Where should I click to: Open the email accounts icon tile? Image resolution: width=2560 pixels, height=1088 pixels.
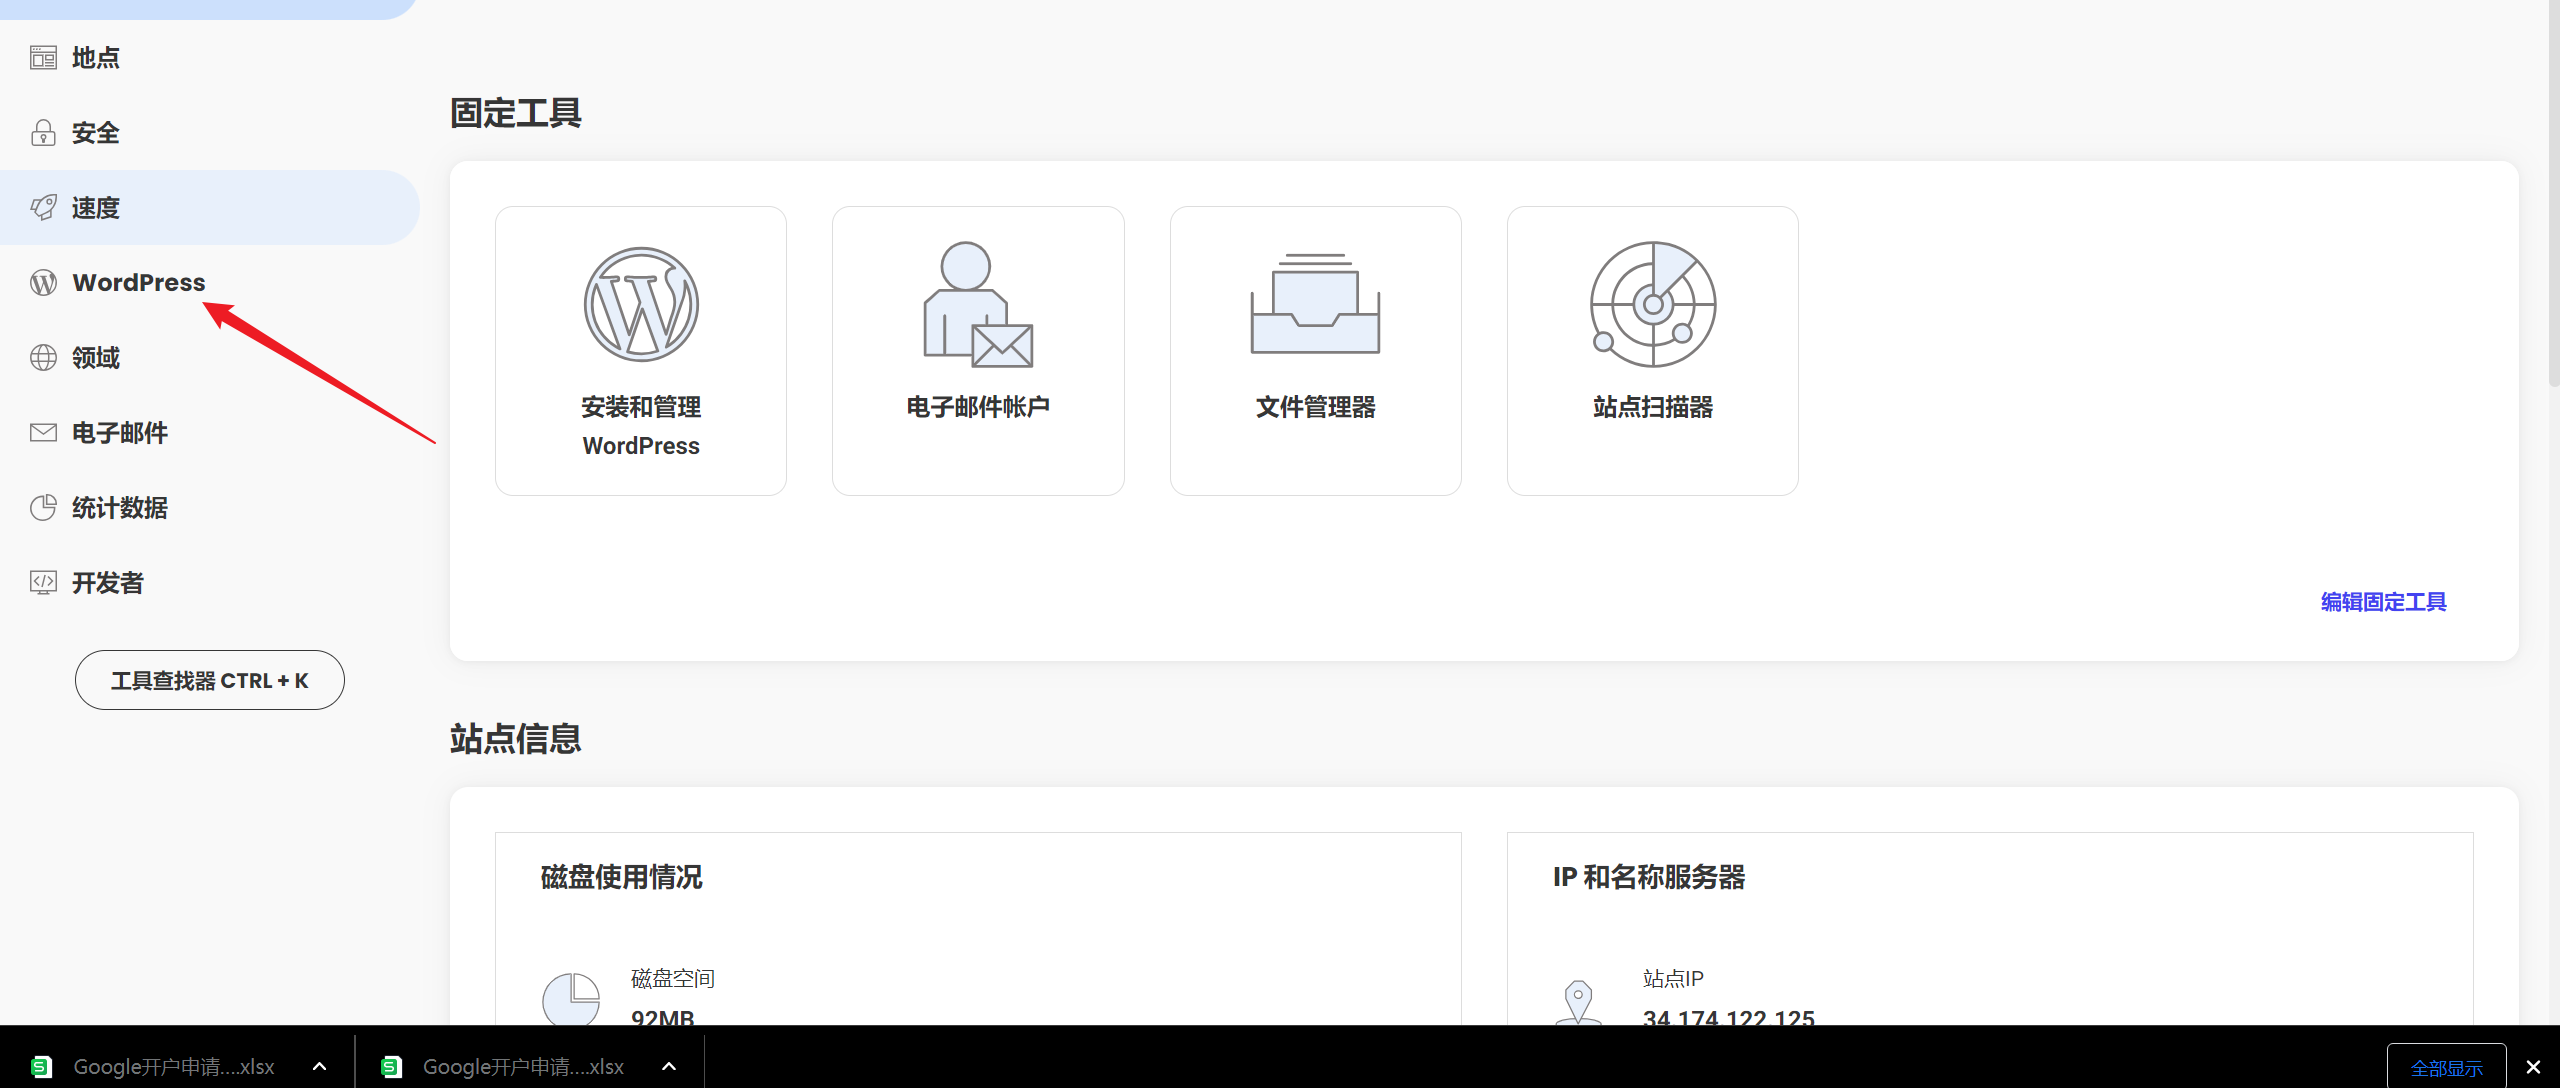click(977, 304)
